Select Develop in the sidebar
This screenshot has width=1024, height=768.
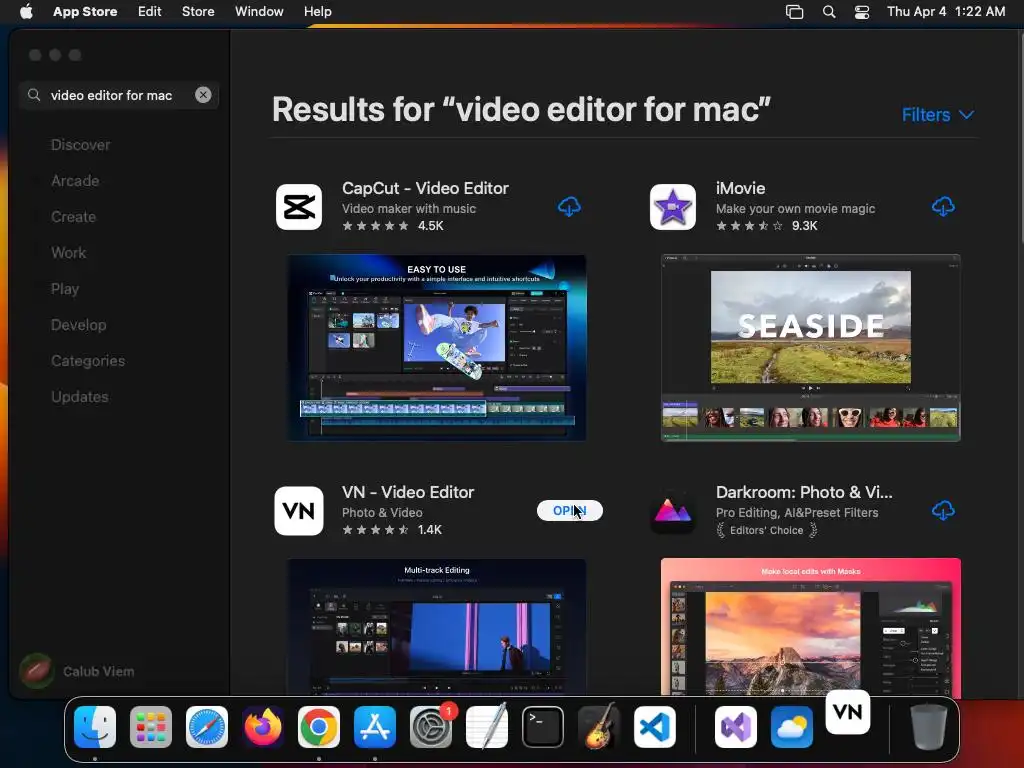pyautogui.click(x=78, y=325)
